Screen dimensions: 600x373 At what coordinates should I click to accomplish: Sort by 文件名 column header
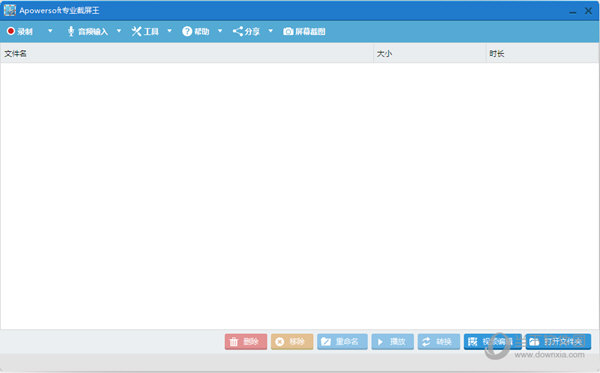point(187,53)
